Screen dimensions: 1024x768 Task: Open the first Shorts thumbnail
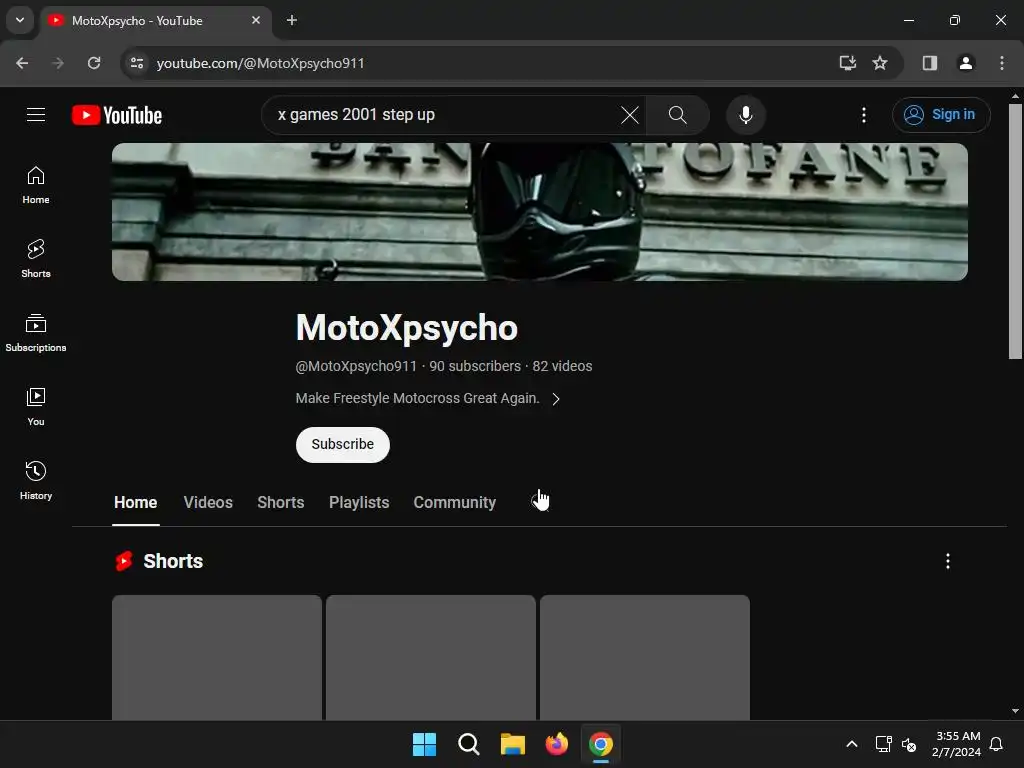tap(217, 657)
